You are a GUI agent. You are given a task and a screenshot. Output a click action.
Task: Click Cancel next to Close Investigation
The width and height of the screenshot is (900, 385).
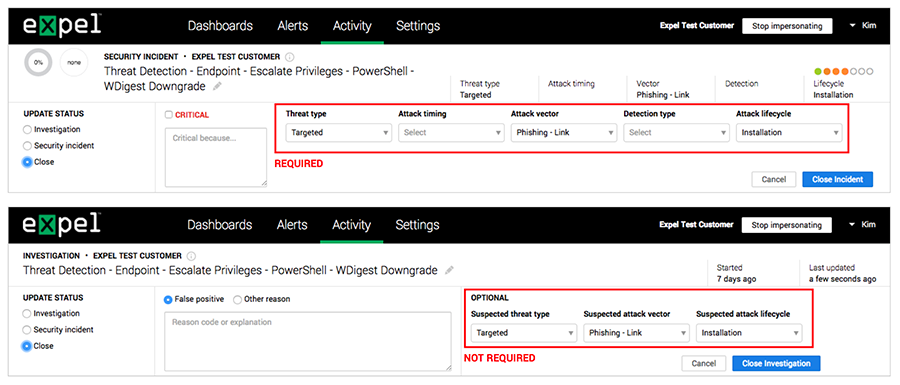pos(703,363)
